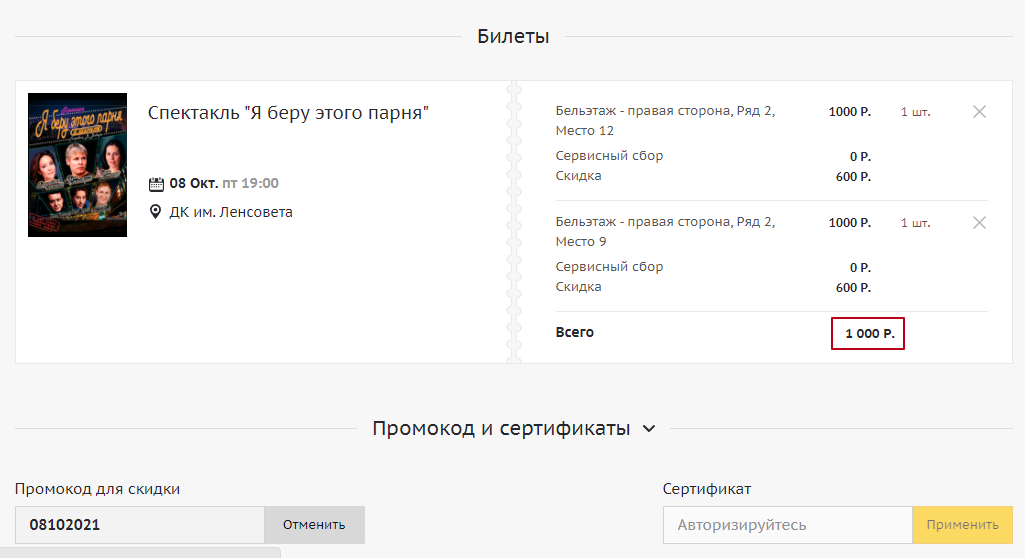1025x558 pixels.
Task: Click the calendar icon beside the date
Action: coord(156,184)
